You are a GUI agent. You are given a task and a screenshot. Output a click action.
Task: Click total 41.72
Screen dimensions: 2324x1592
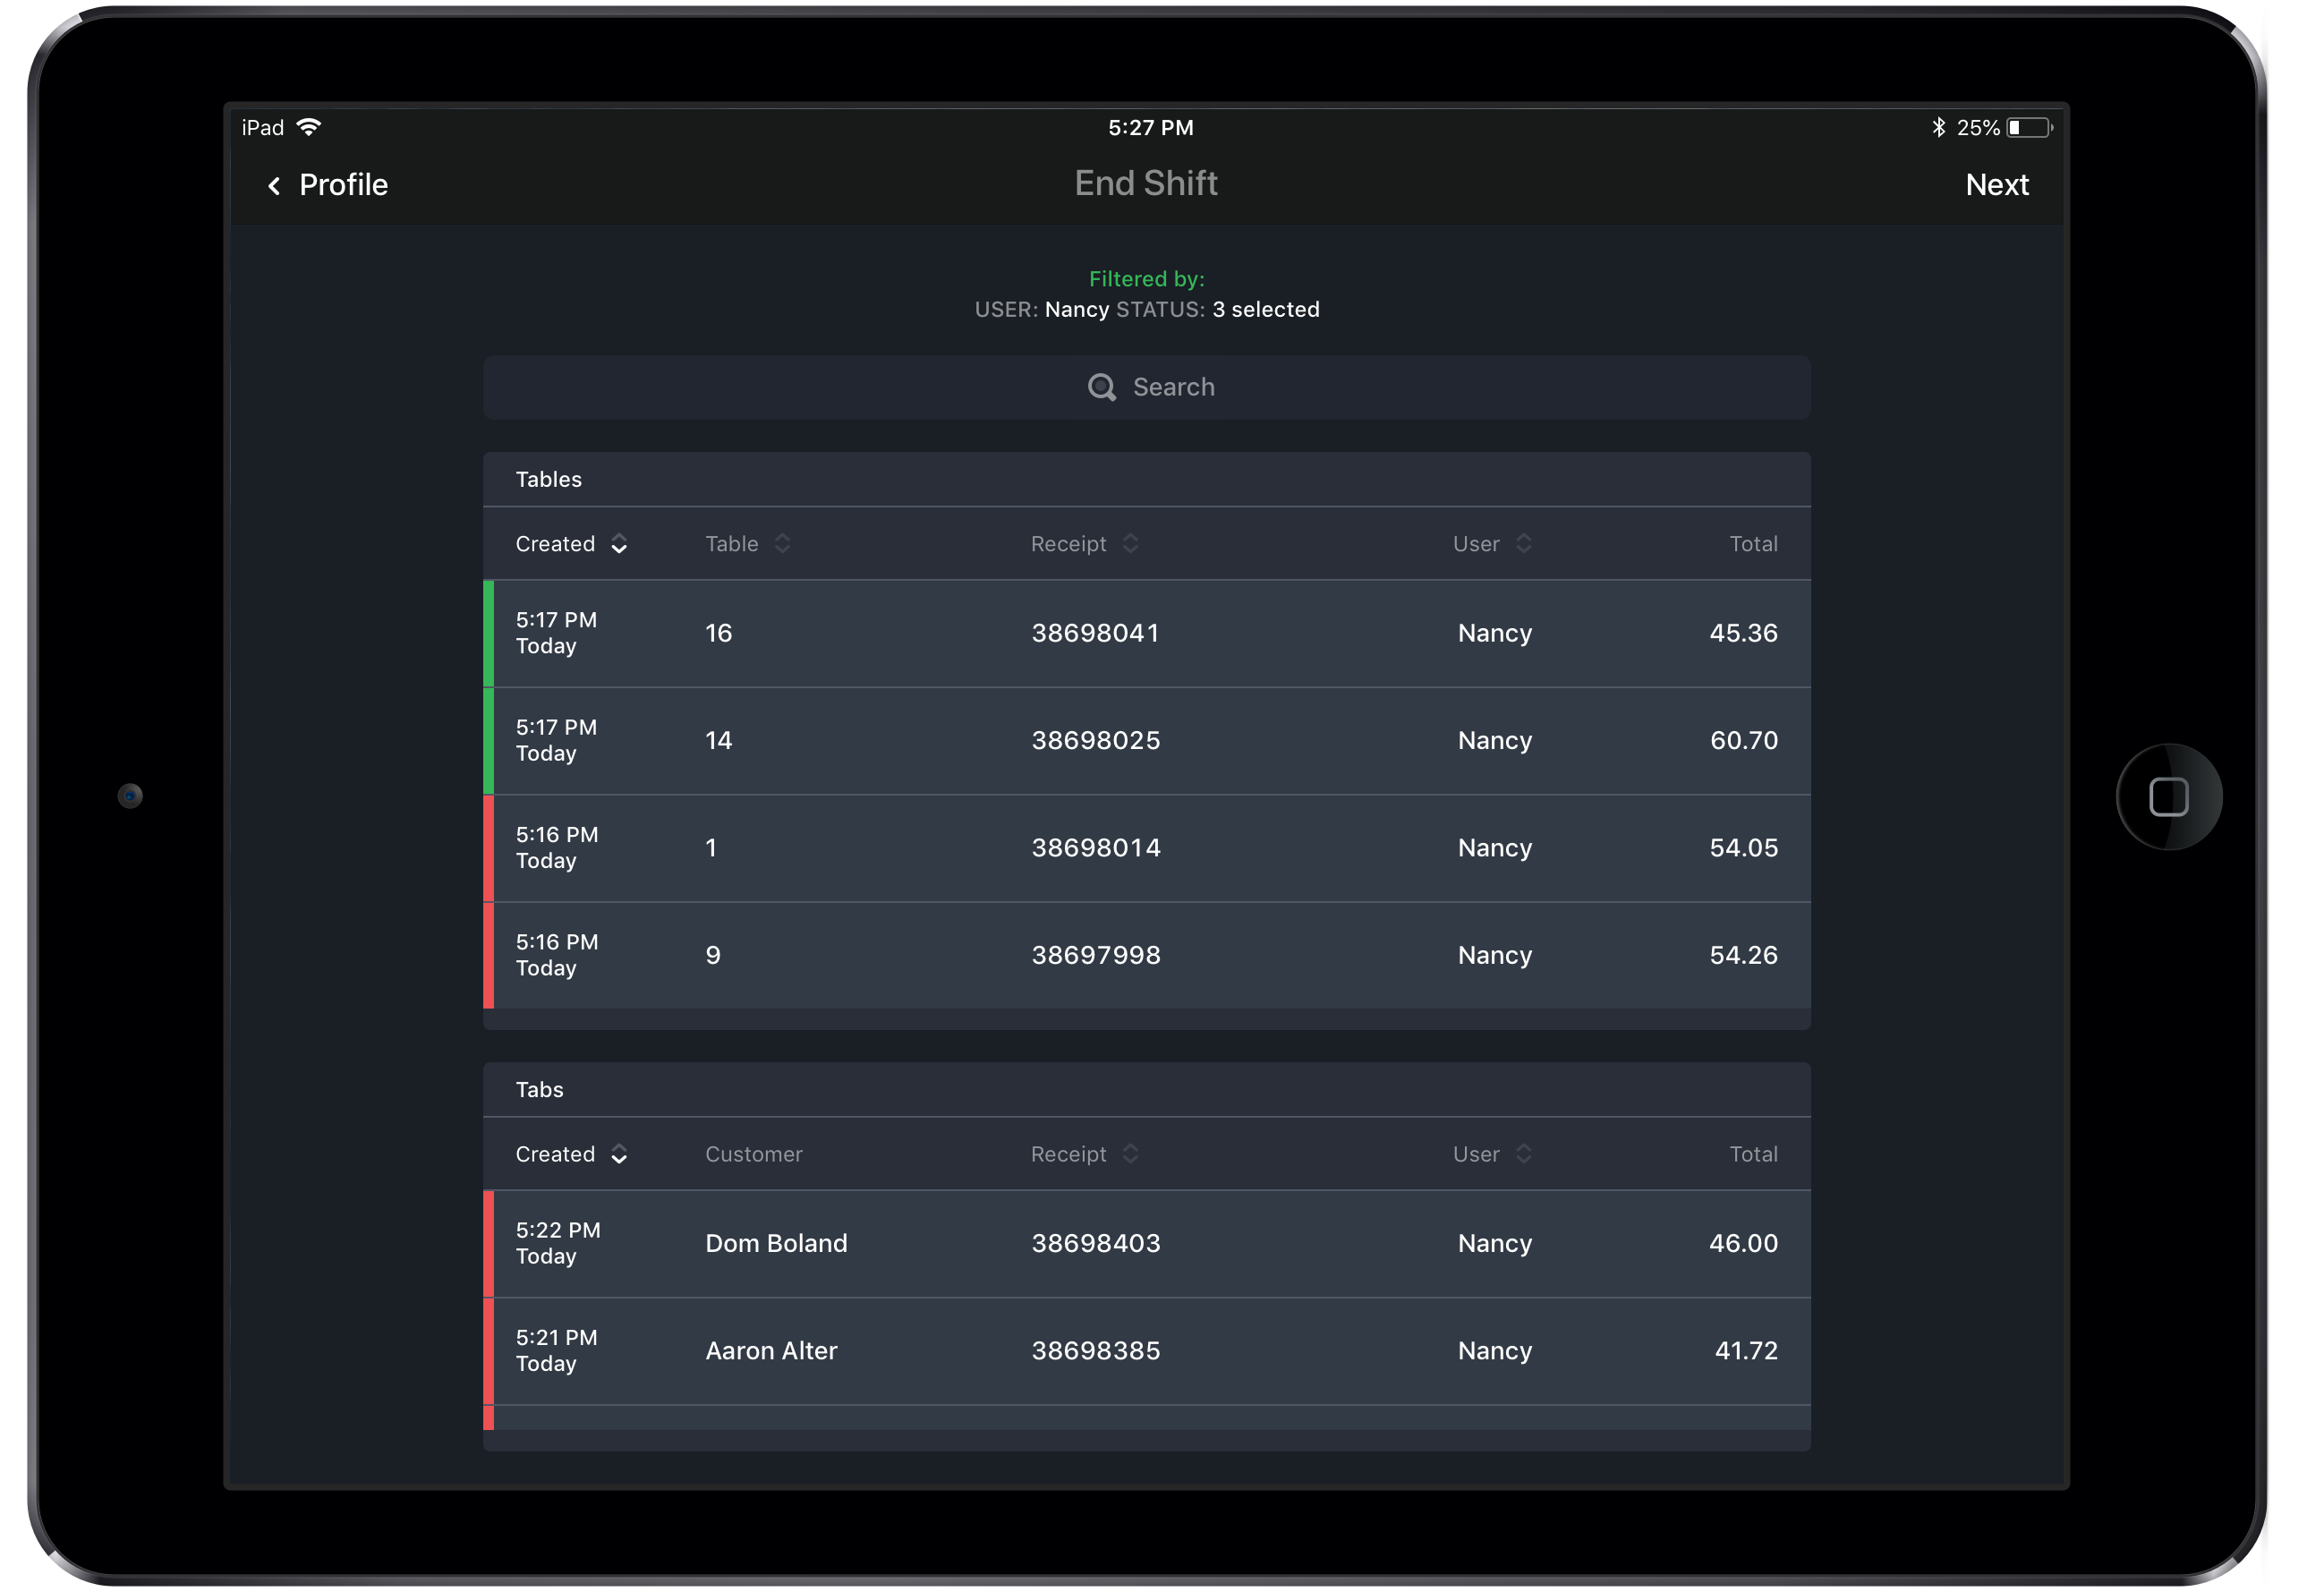point(1746,1351)
